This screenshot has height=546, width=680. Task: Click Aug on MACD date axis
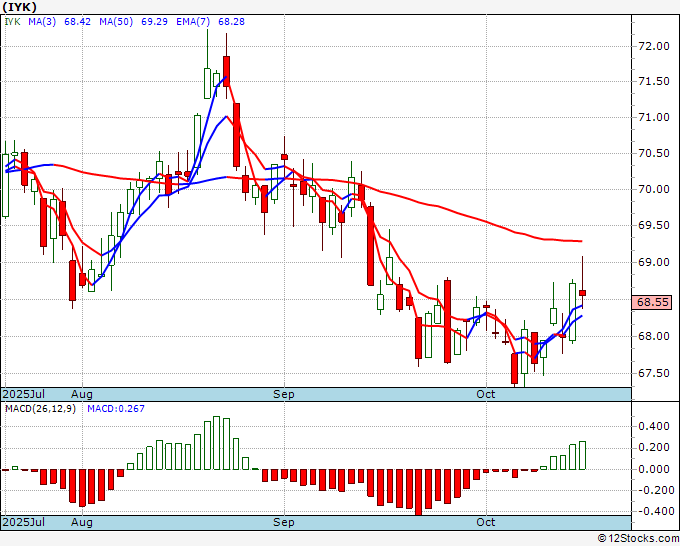pyautogui.click(x=82, y=522)
